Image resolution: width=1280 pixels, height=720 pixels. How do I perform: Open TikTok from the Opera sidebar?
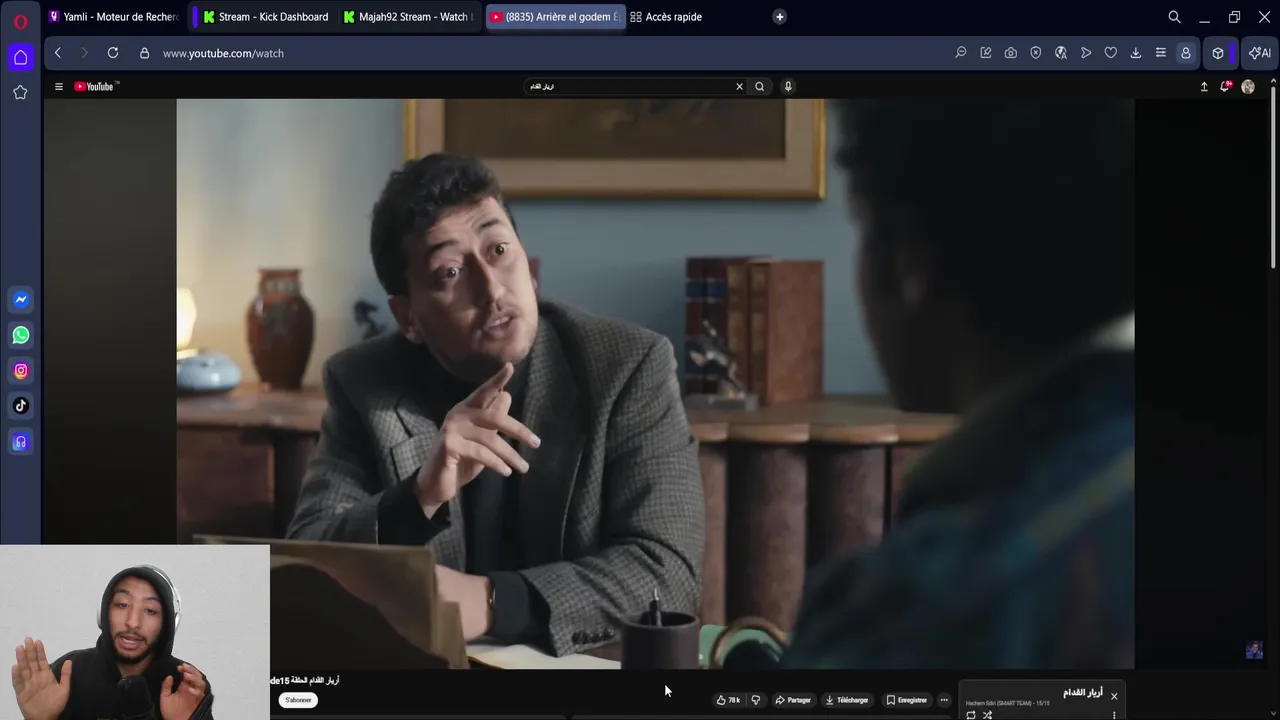point(21,406)
